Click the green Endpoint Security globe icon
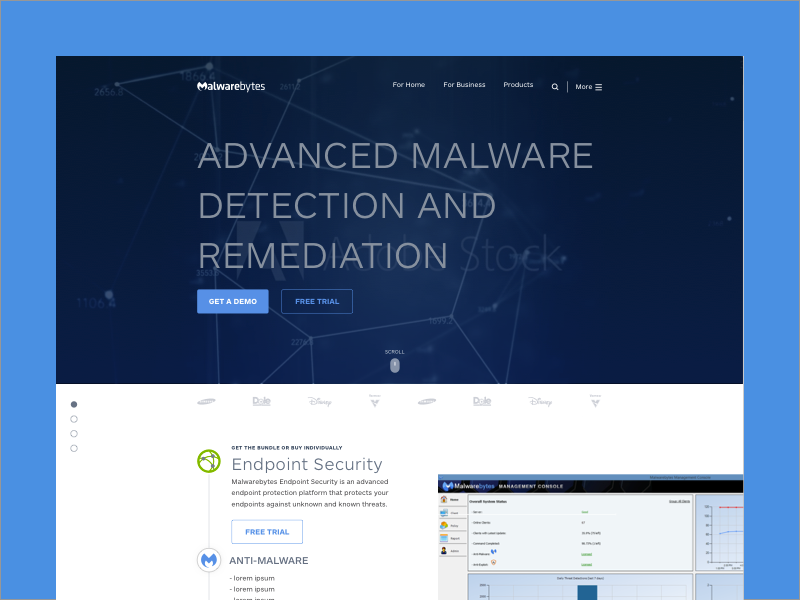 pyautogui.click(x=209, y=461)
